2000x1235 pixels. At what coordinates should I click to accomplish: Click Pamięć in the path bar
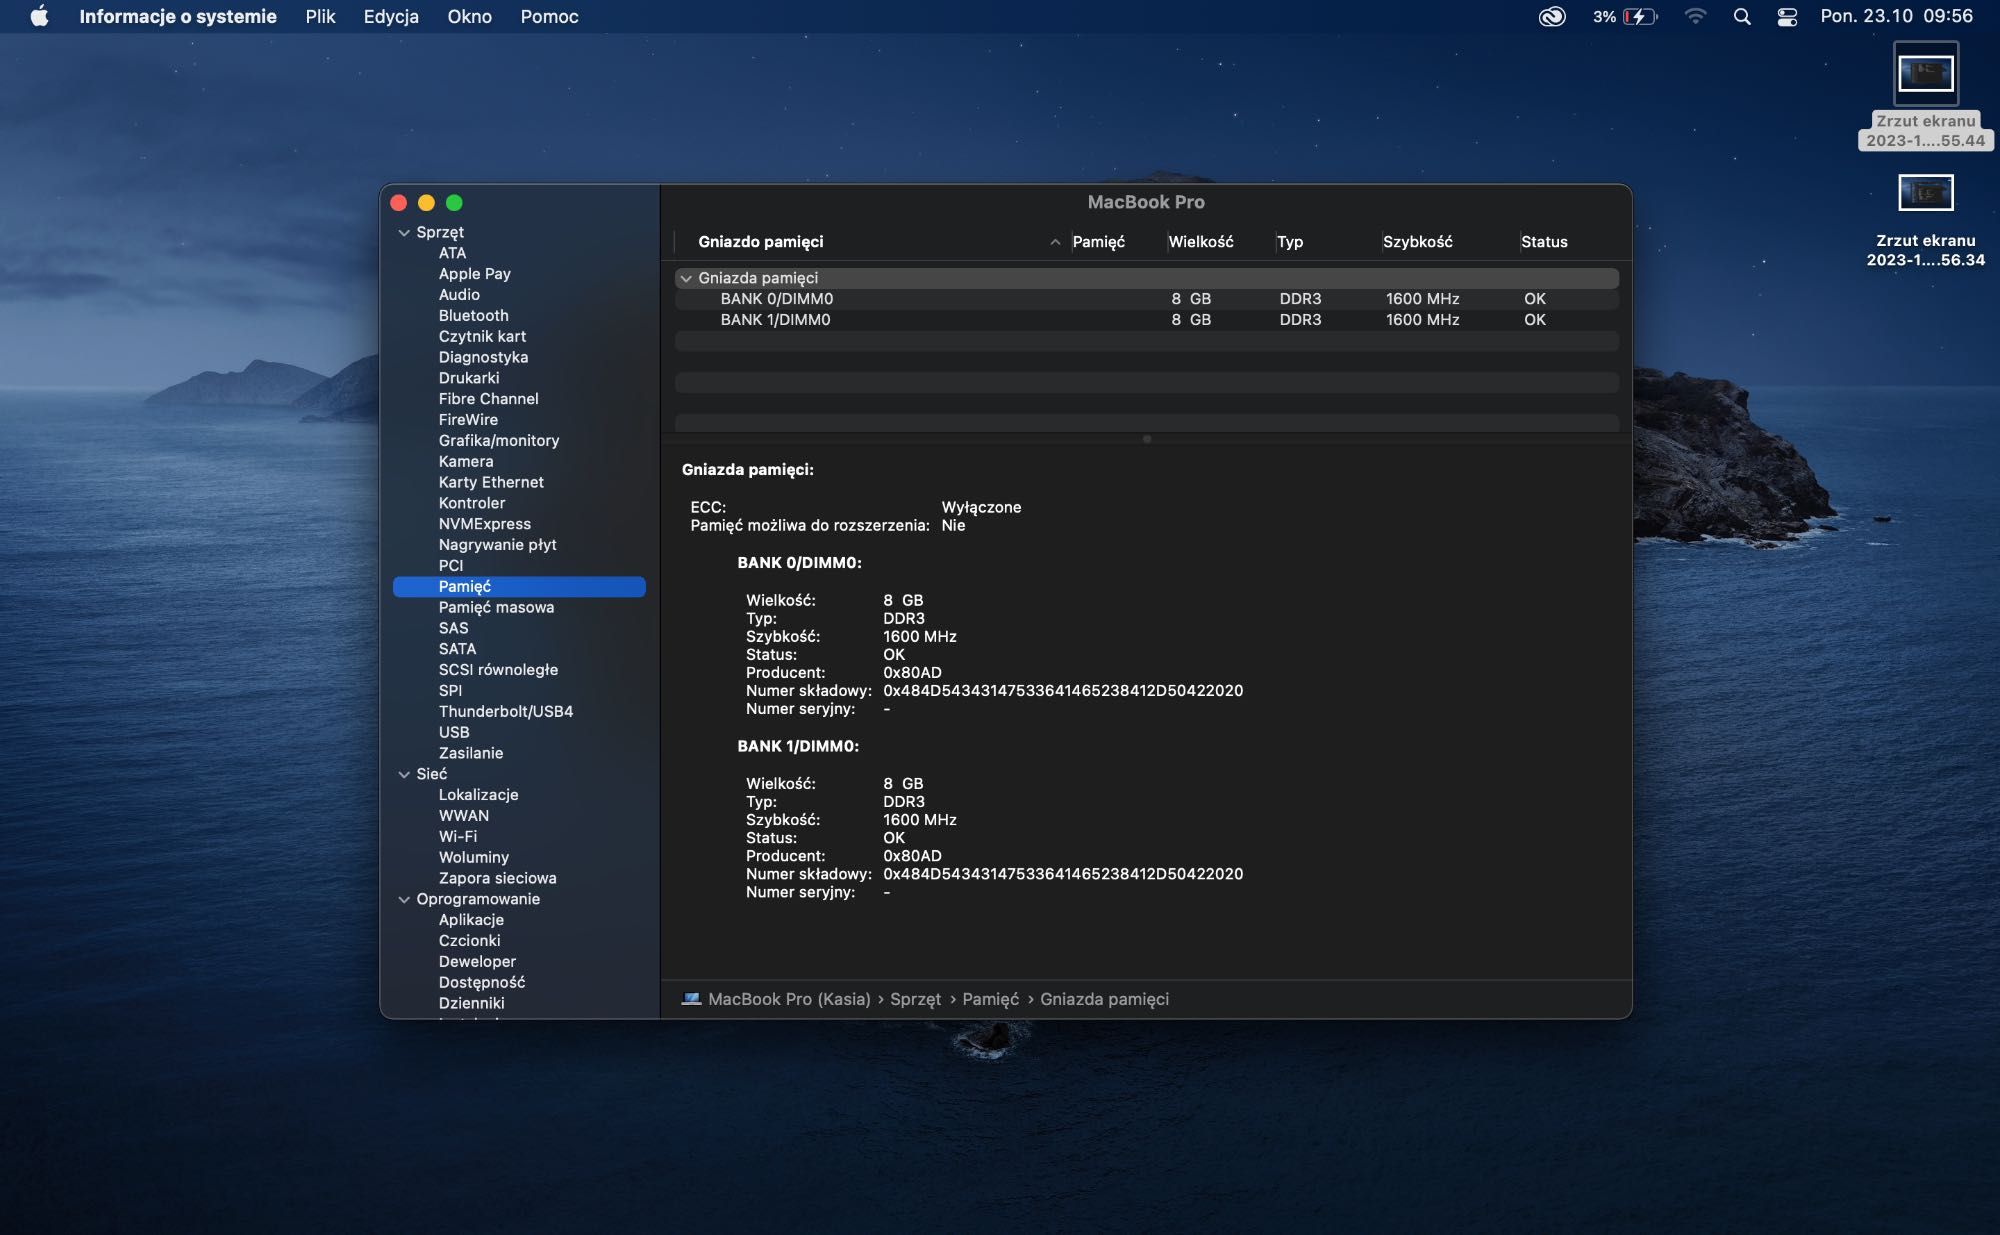(990, 1000)
